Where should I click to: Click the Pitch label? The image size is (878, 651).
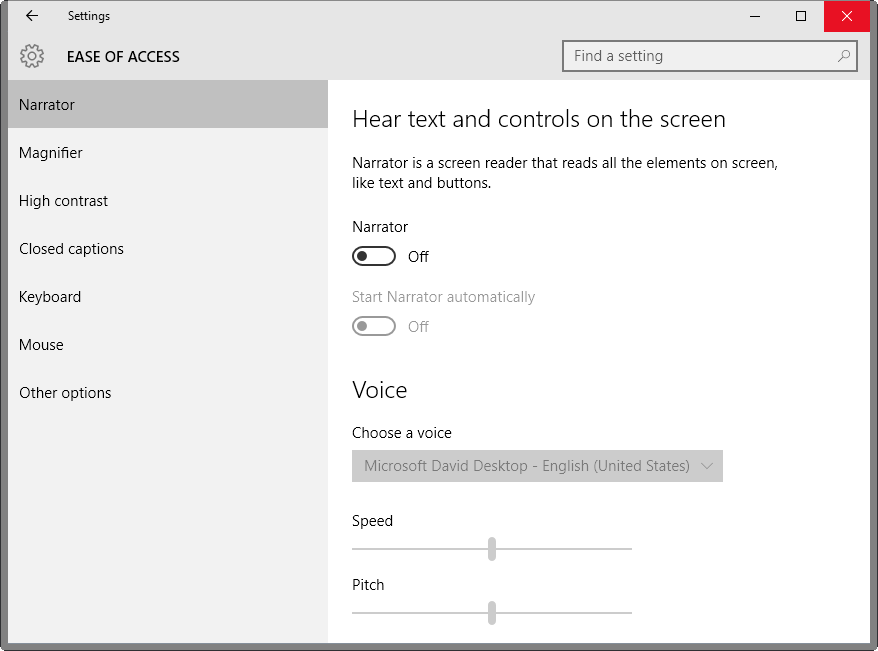(x=368, y=584)
